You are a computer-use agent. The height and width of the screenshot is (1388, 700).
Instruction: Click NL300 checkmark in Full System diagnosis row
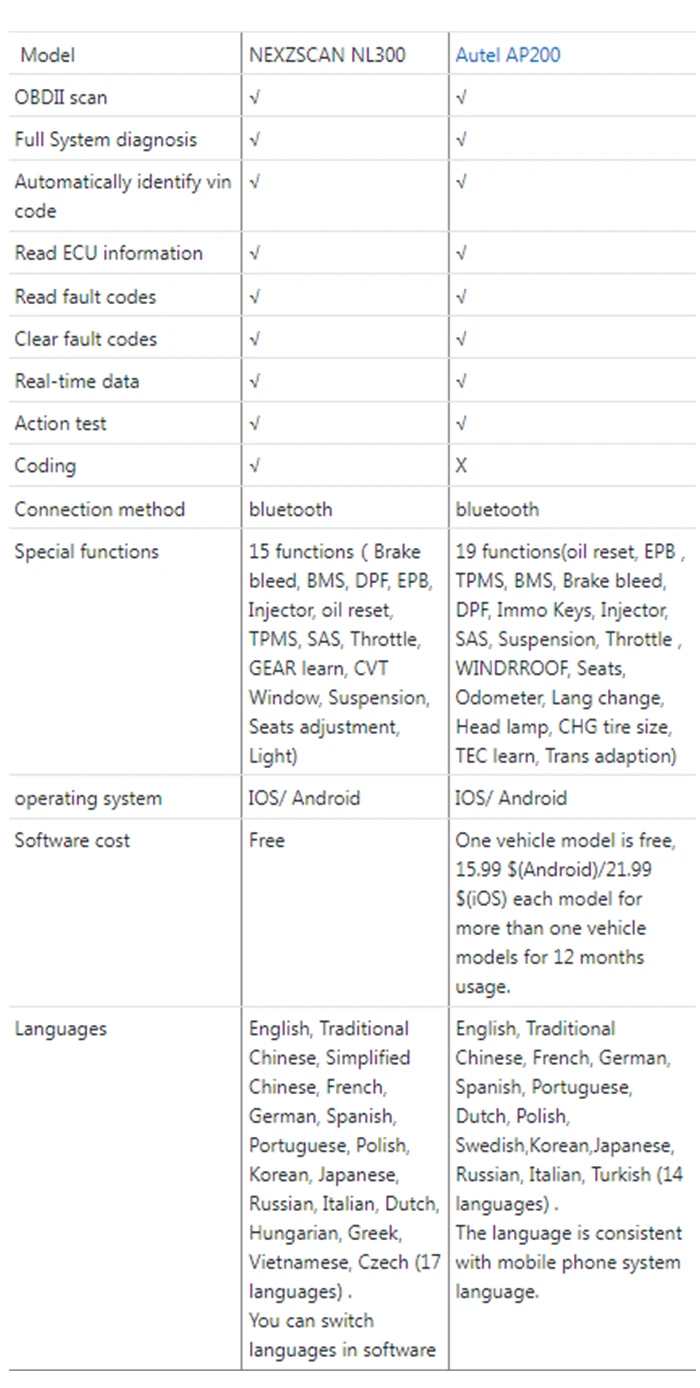[x=255, y=140]
